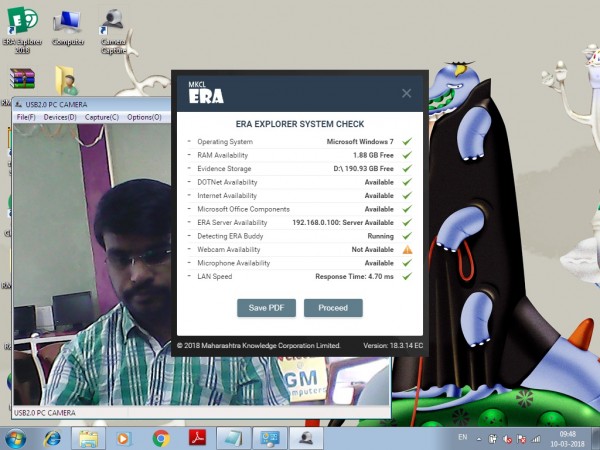This screenshot has width=600, height=450.
Task: Open the Options(O) menu in camera window
Action: (144, 117)
